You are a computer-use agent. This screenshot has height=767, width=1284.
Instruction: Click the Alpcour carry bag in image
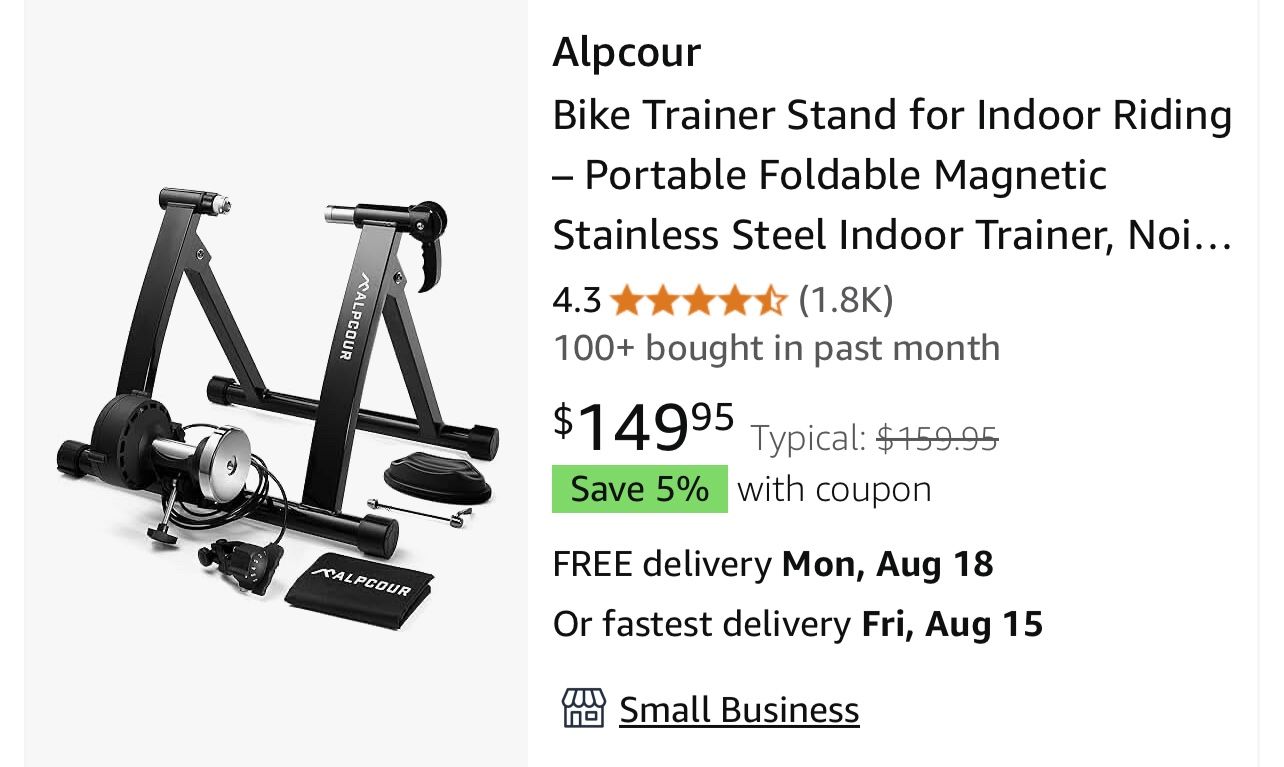[x=360, y=590]
